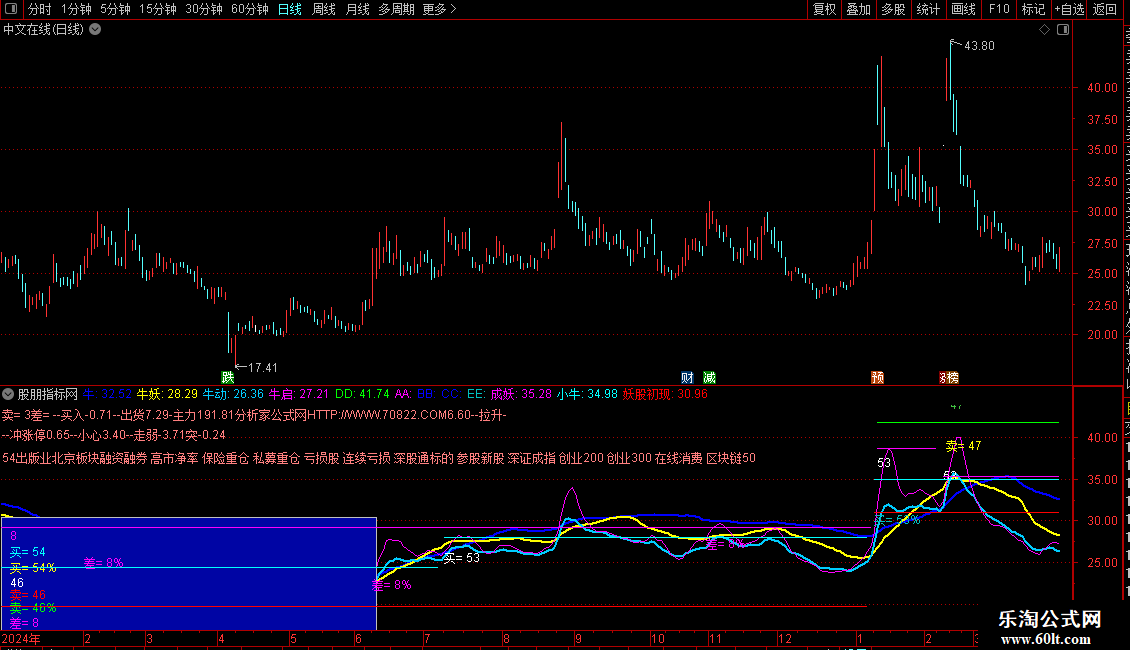Click the green 减 event marker
This screenshot has height=650, width=1130.
(709, 377)
